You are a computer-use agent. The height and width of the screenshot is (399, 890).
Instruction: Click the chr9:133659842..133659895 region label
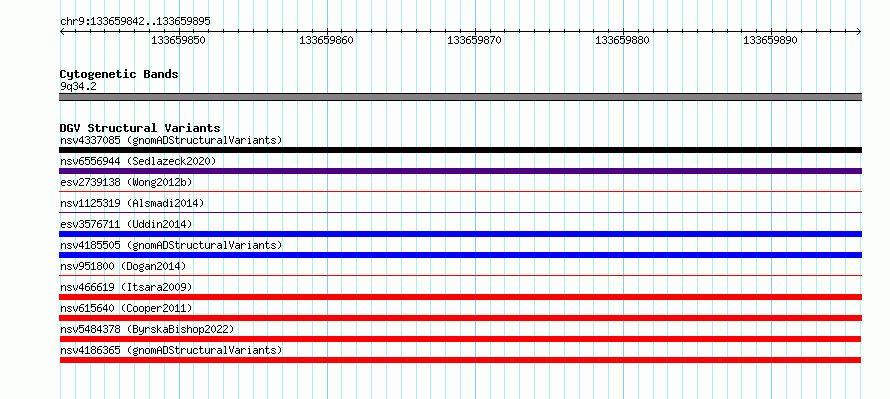[135, 21]
